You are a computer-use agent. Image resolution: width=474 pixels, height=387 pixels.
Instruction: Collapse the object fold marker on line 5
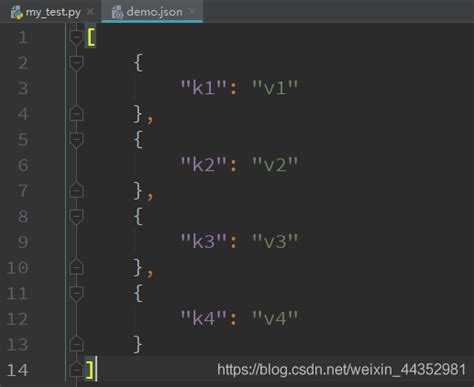(x=76, y=139)
